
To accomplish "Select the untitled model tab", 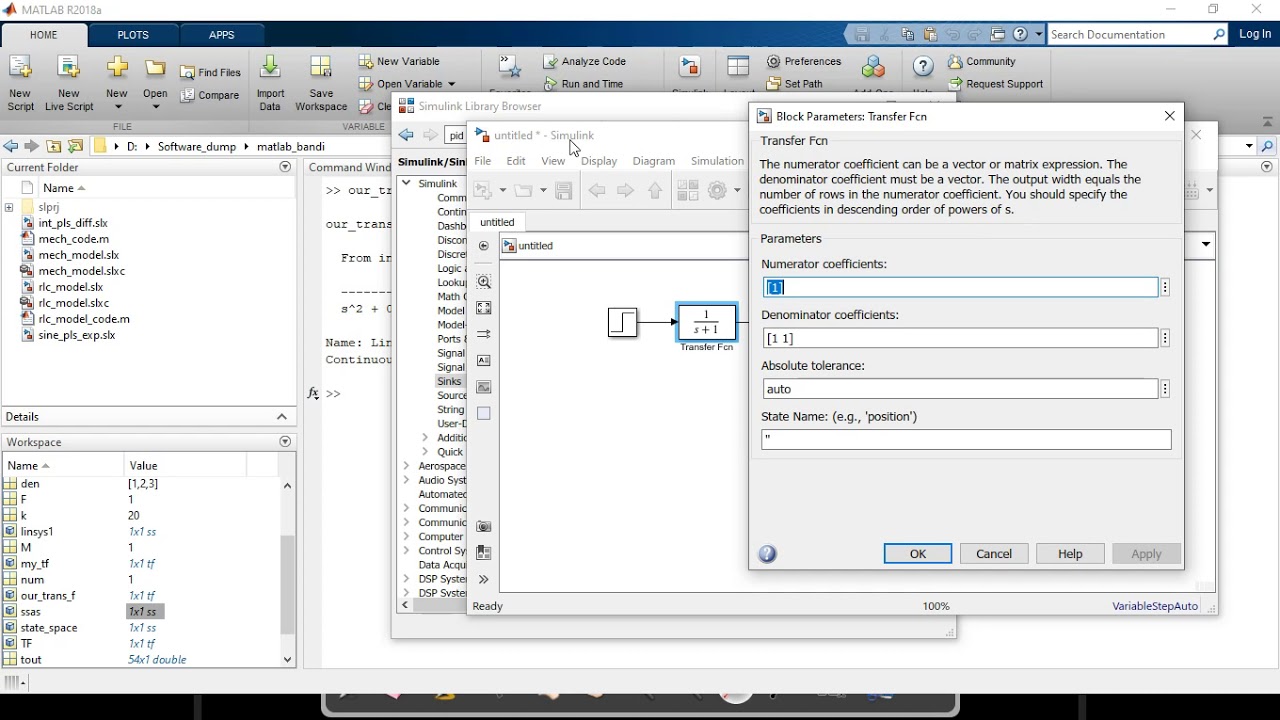I will click(497, 222).
